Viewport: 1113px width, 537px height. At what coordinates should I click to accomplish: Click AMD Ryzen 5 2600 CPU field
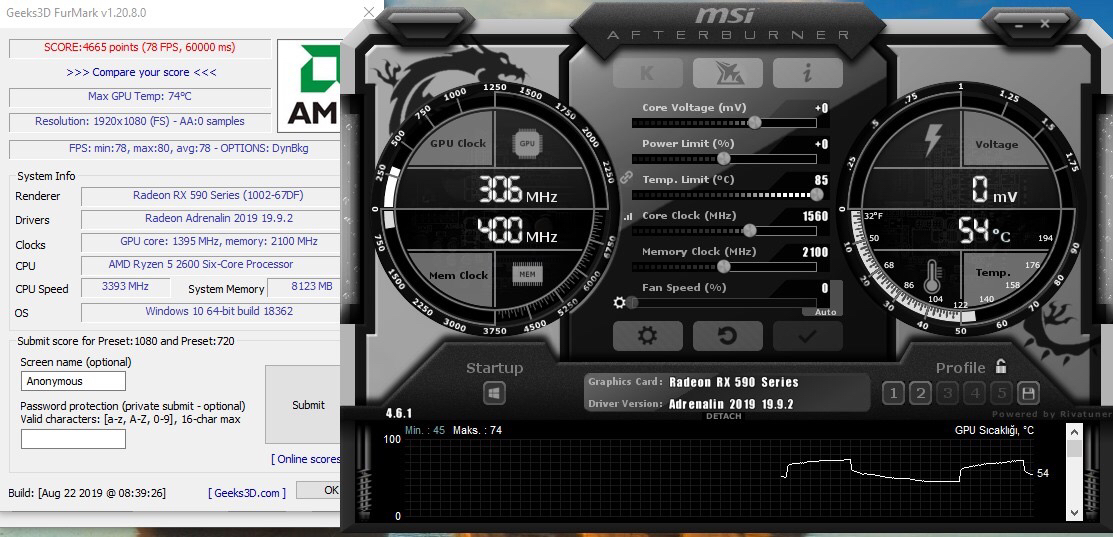pos(211,265)
